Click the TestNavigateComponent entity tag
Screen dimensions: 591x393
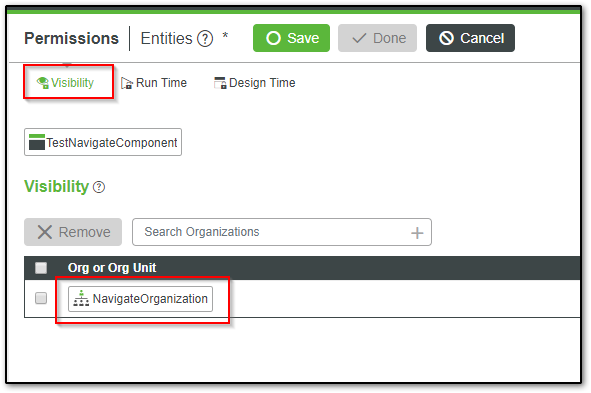103,142
